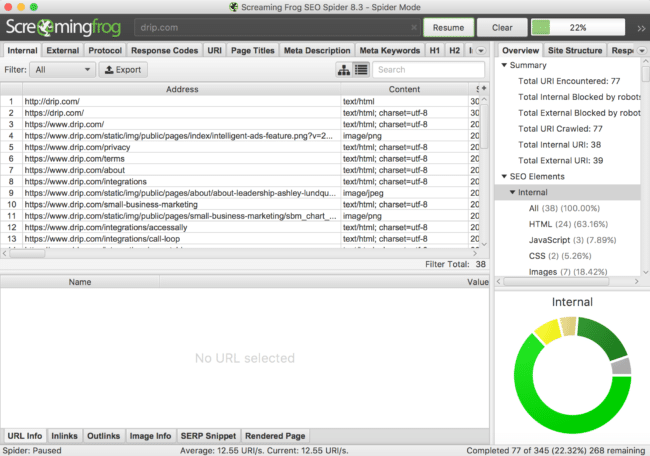The width and height of the screenshot is (650, 456).
Task: Open the main tabs overflow dropdown arrow
Action: [x=481, y=51]
